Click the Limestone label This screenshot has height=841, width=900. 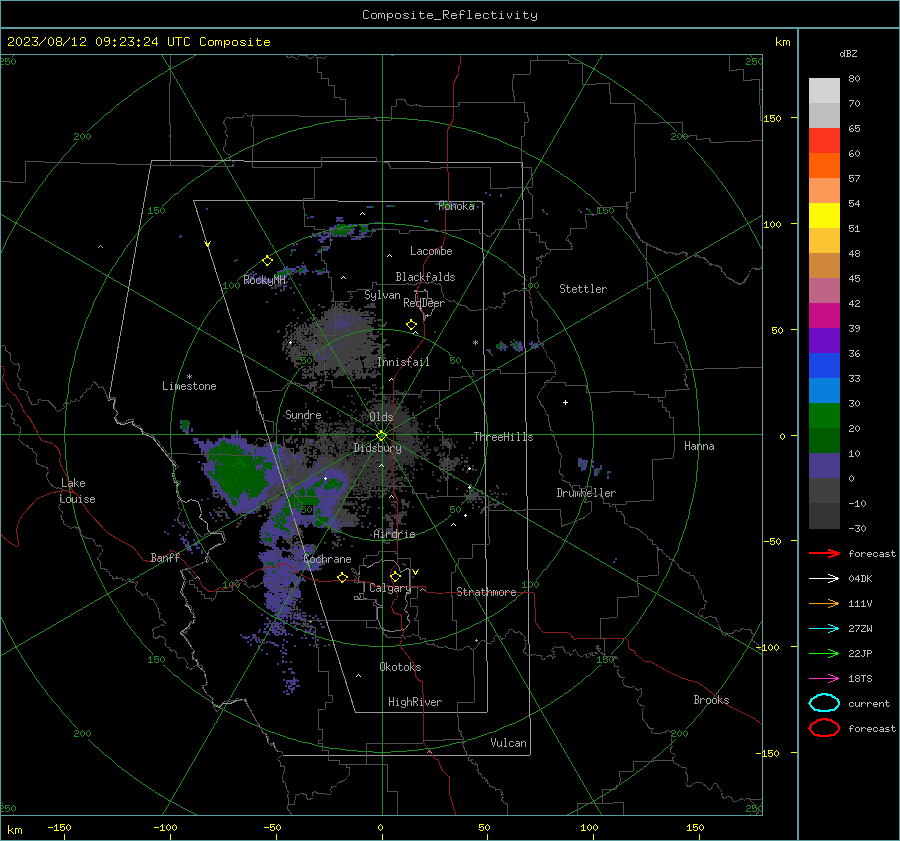point(189,386)
